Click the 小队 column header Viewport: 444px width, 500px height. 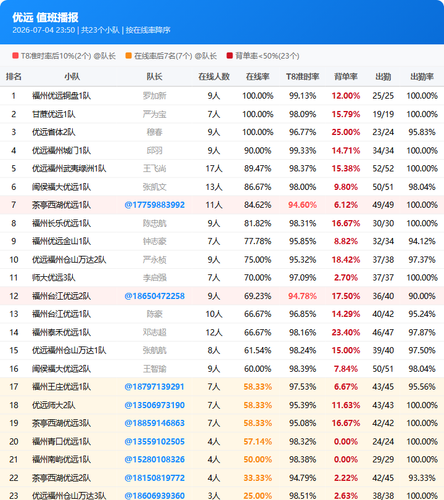pos(72,77)
